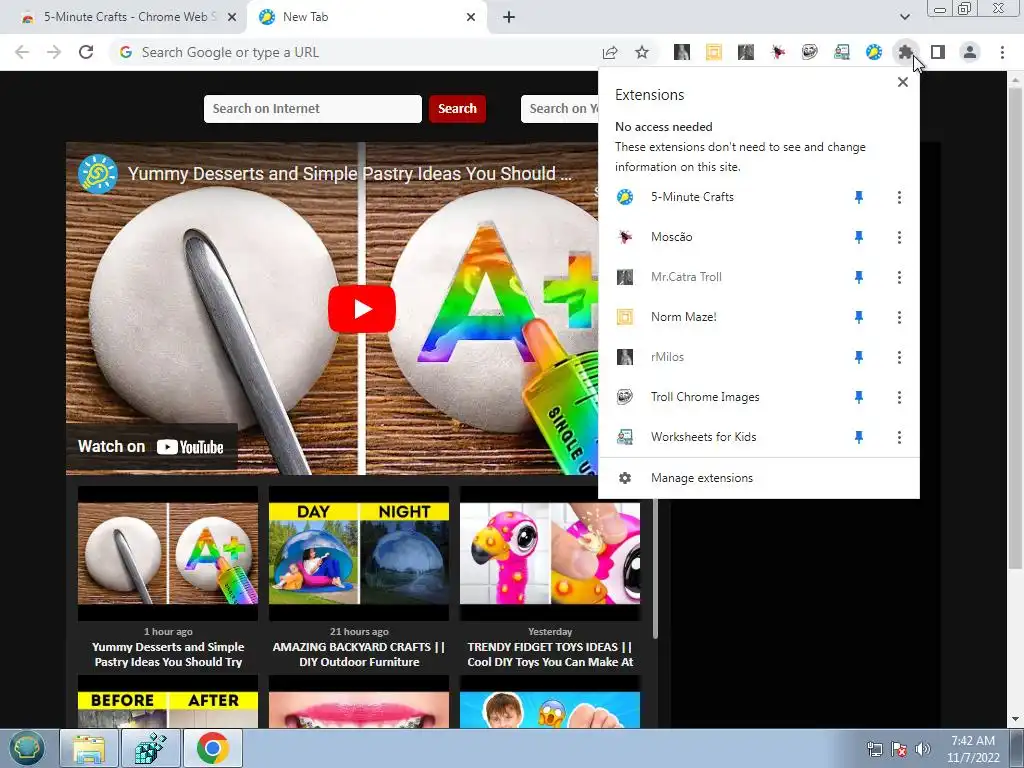Open Windows Explorer from the taskbar
The width and height of the screenshot is (1024, 768).
89,748
